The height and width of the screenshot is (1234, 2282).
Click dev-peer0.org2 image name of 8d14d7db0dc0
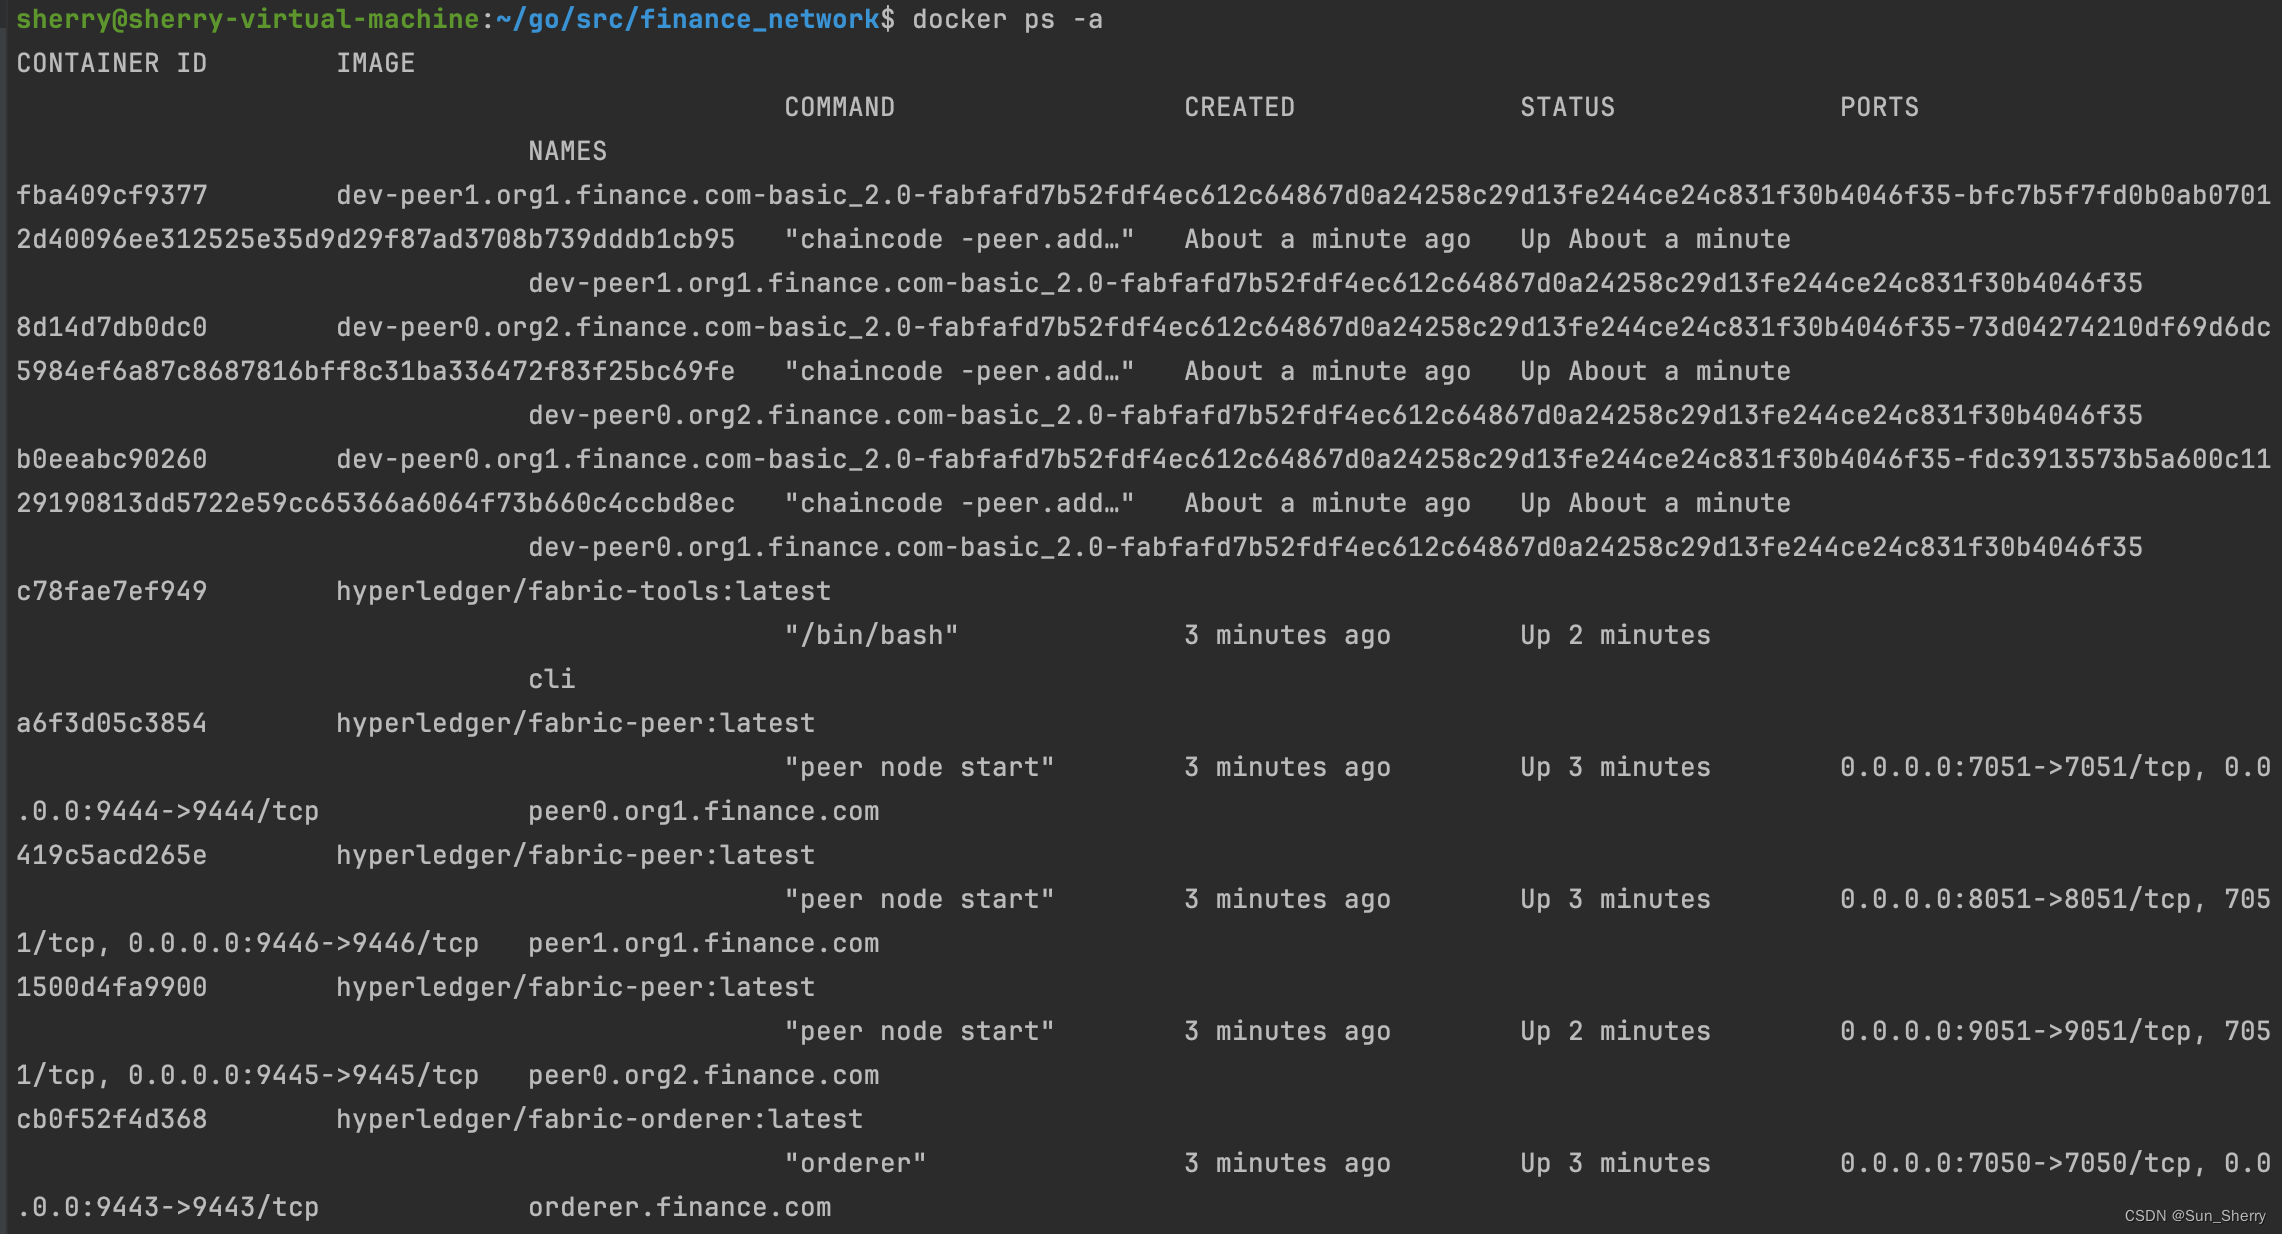(1304, 328)
